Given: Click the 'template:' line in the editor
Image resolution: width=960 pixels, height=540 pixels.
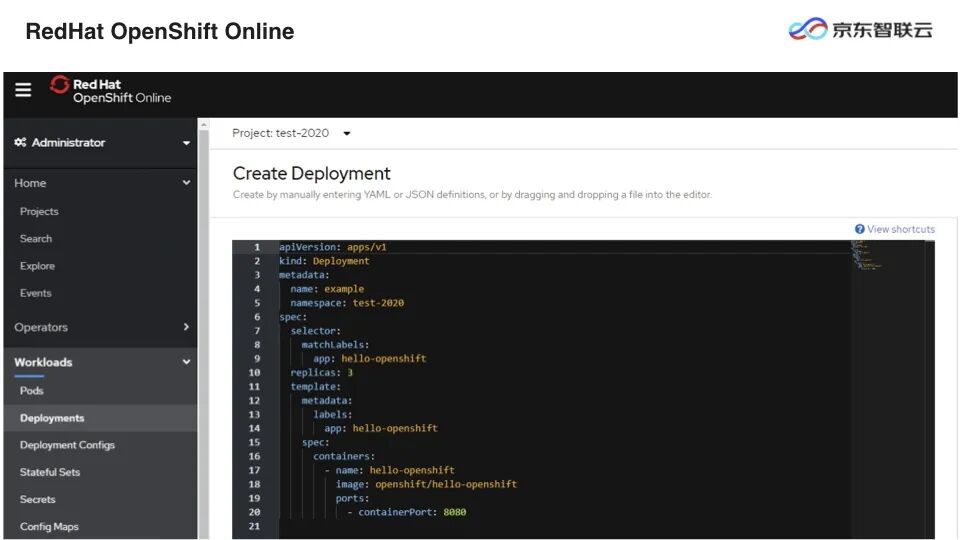Looking at the screenshot, I should (x=315, y=387).
